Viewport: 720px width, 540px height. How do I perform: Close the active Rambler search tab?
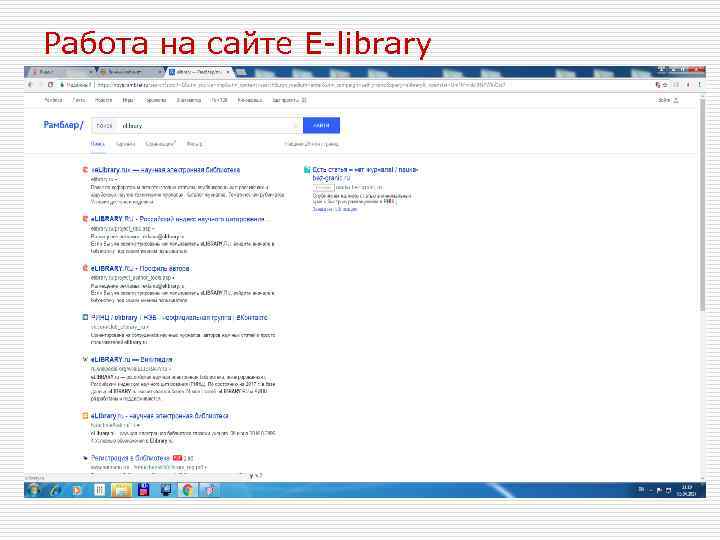(228, 72)
